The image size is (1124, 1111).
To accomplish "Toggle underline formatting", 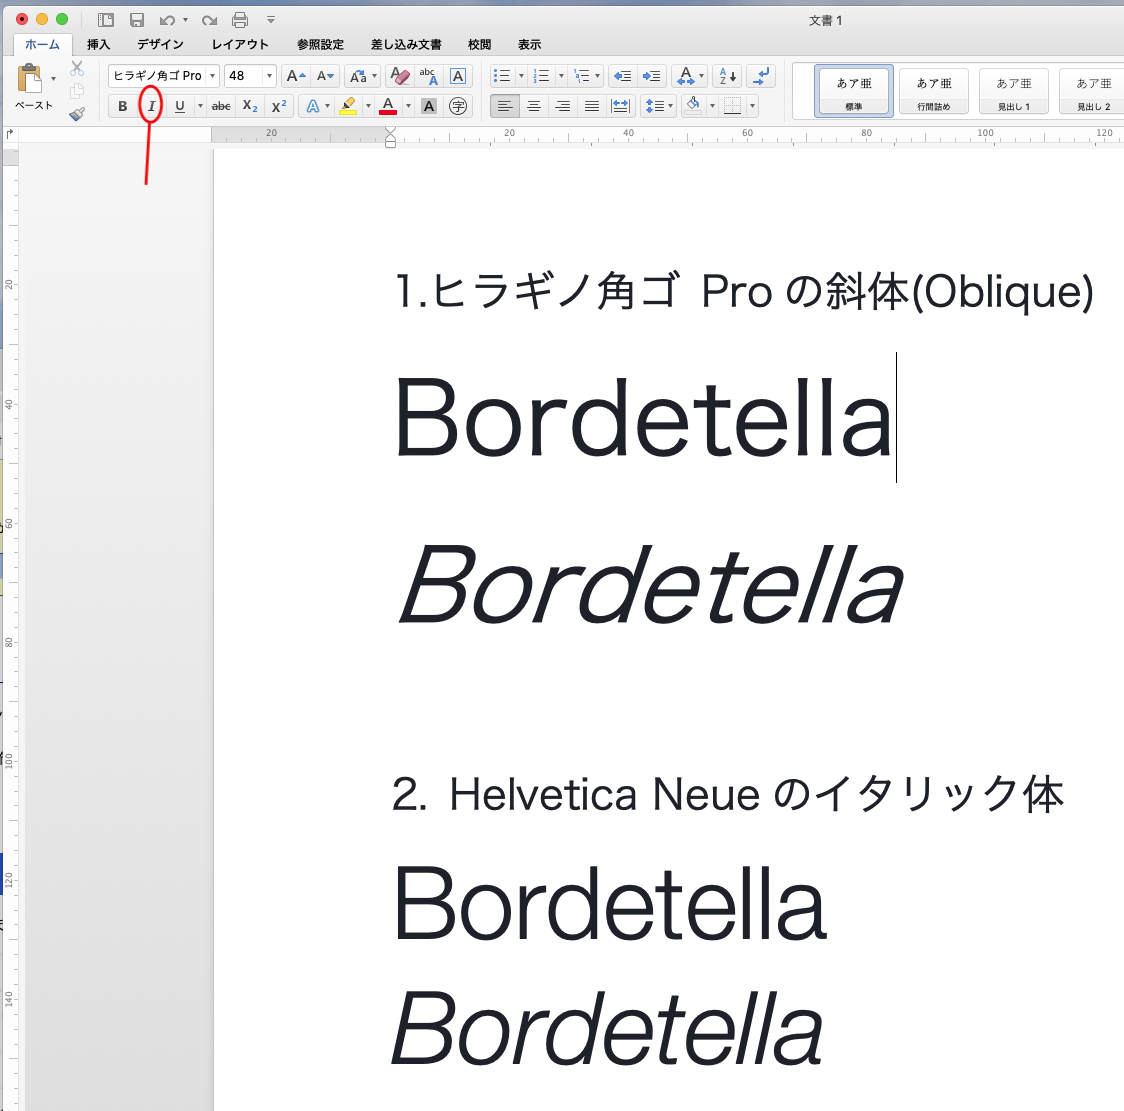I will coord(180,106).
